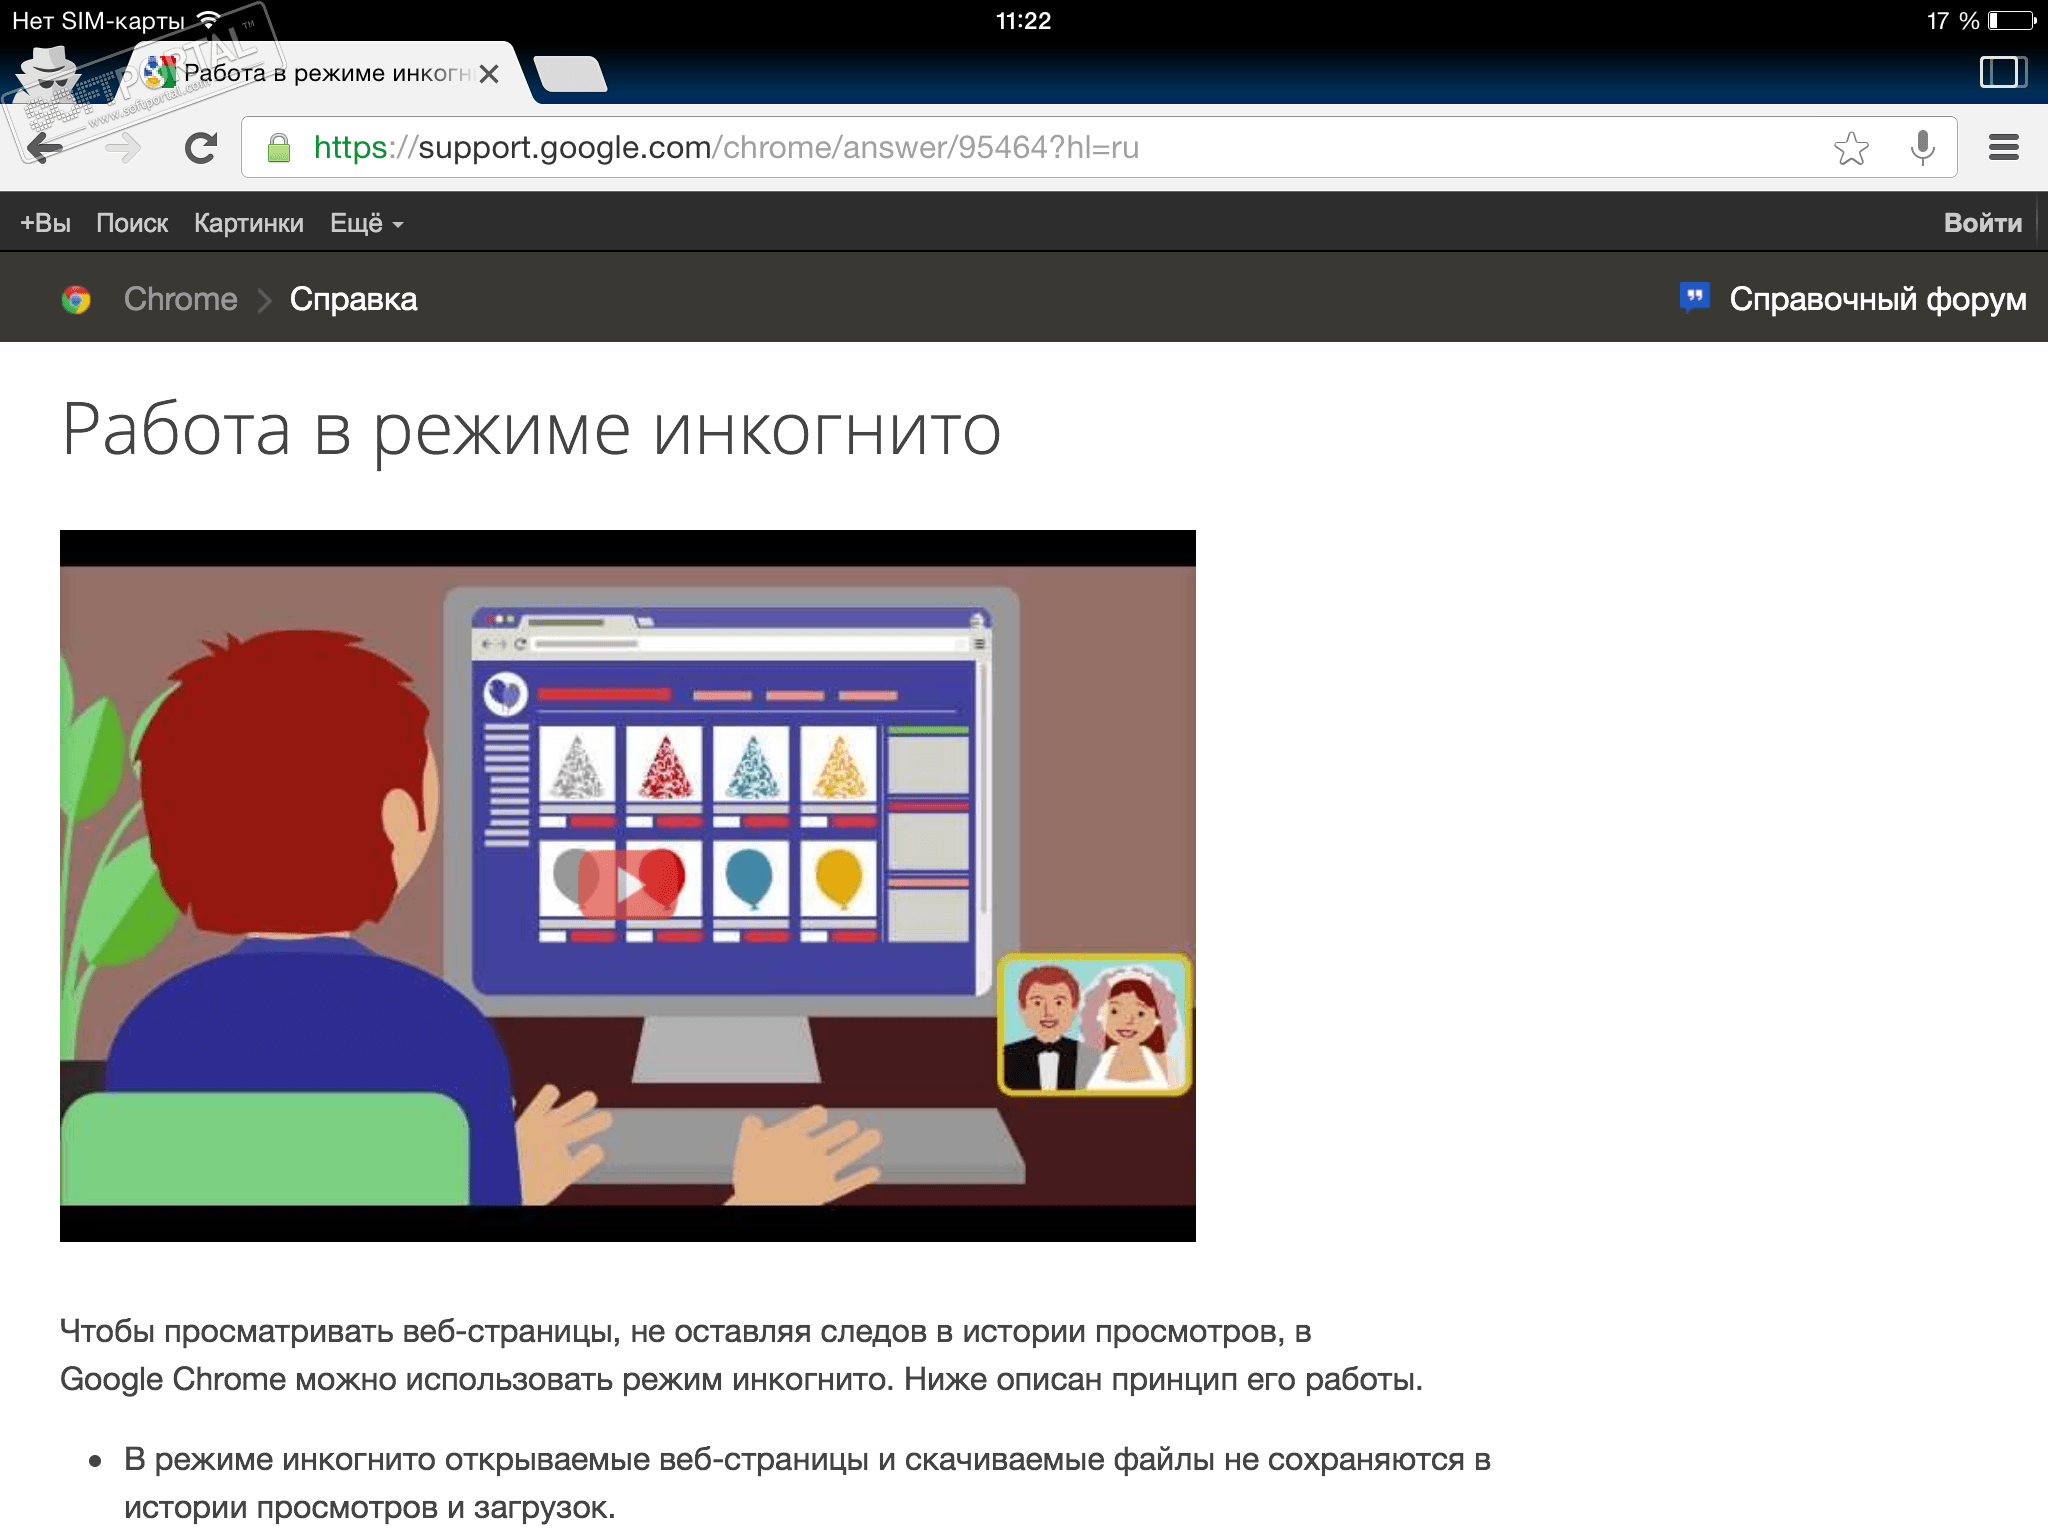Play the incognito mode video

(x=628, y=884)
